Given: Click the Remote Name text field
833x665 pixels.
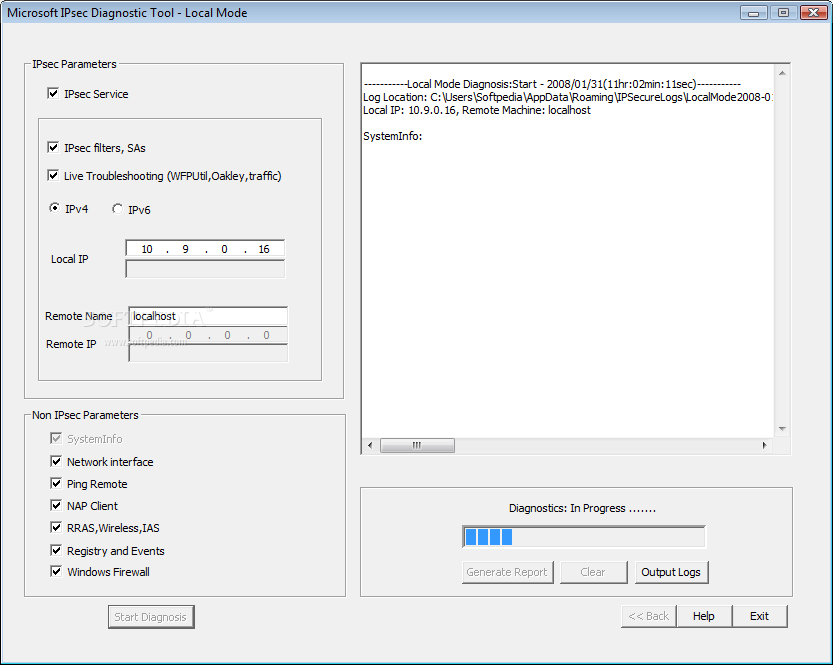Looking at the screenshot, I should (208, 316).
